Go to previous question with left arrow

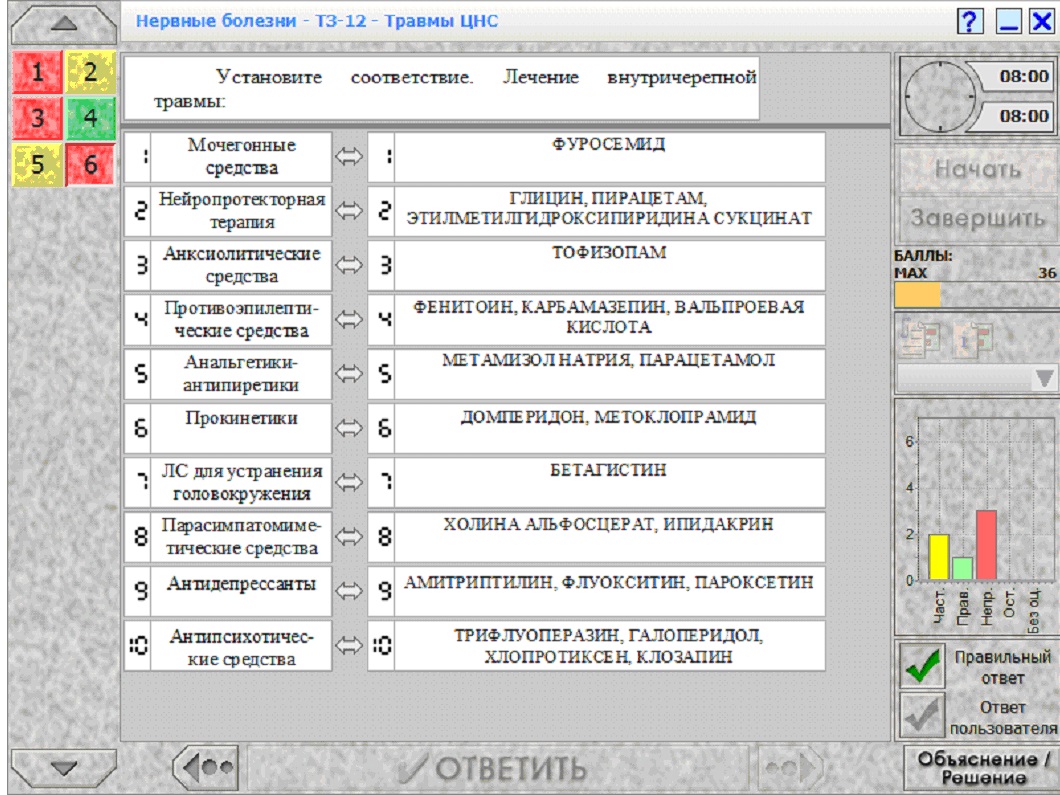[x=208, y=767]
